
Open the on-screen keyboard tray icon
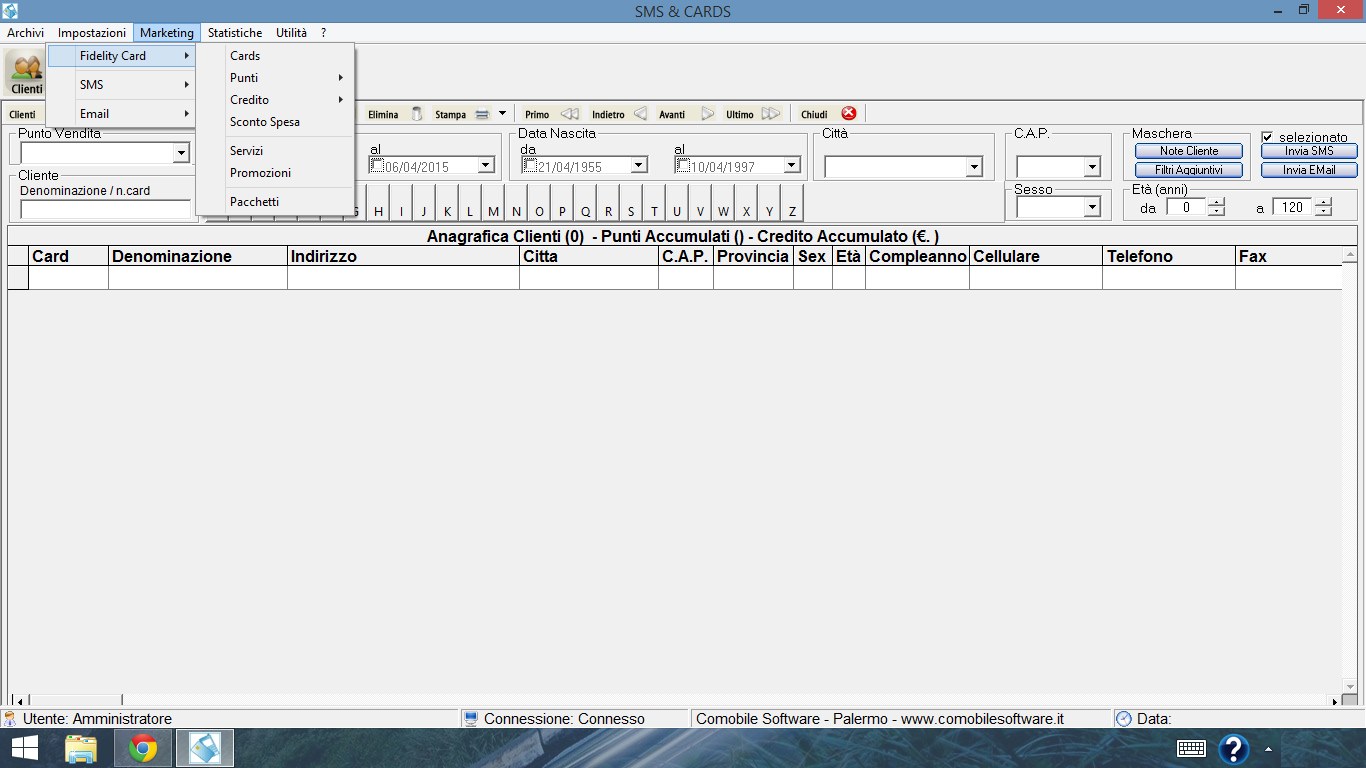coord(1191,748)
